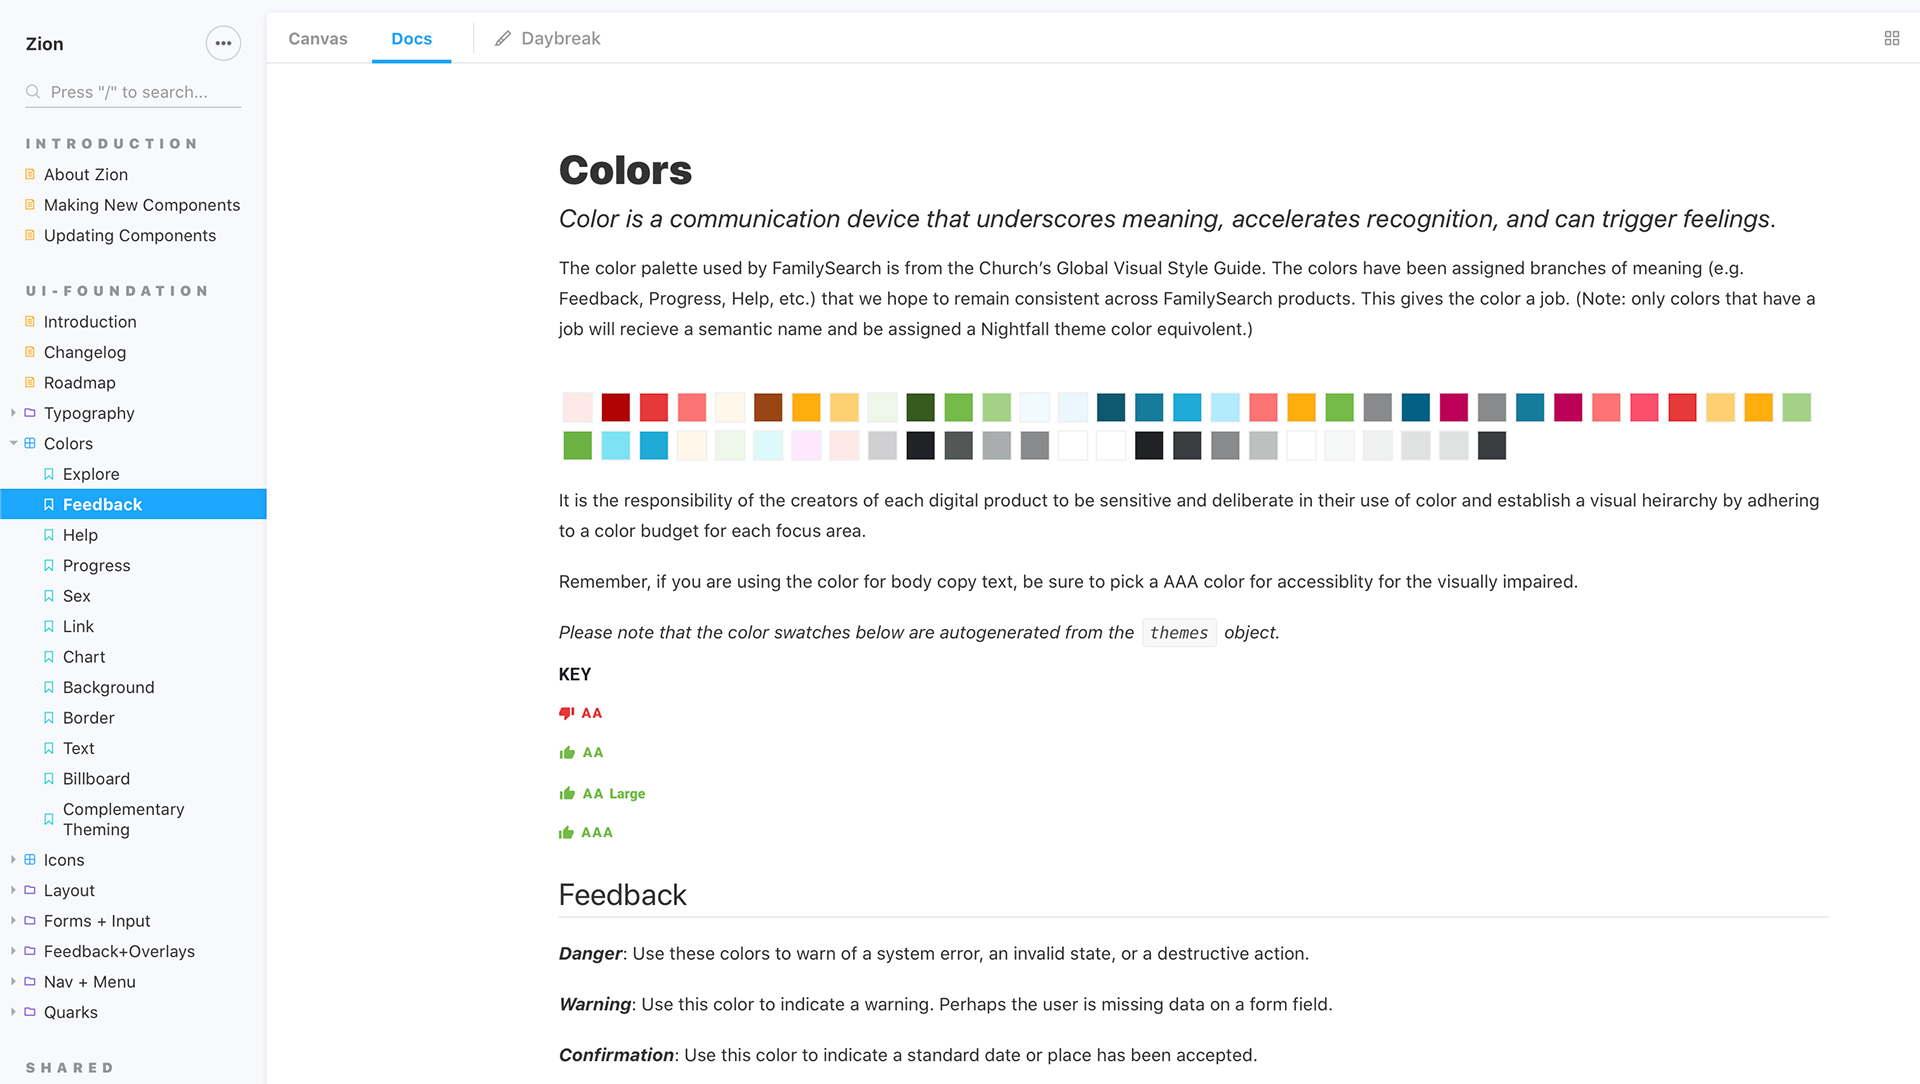The image size is (1920, 1084).
Task: Click the bookmark icon beside Explore
Action: coord(49,474)
